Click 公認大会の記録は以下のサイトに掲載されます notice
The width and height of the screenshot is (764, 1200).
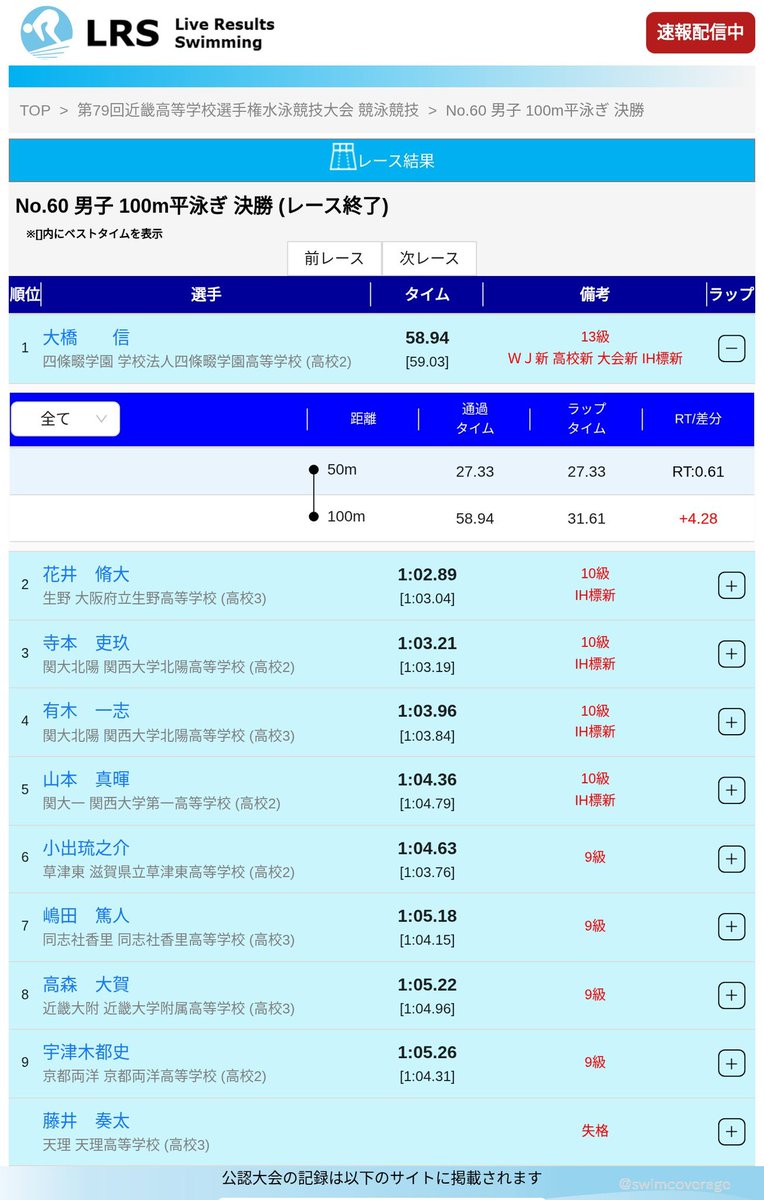point(382,1178)
